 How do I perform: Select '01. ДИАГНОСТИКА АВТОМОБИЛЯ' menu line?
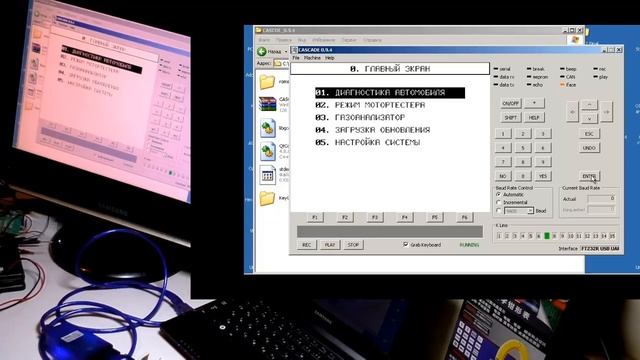pyautogui.click(x=390, y=93)
